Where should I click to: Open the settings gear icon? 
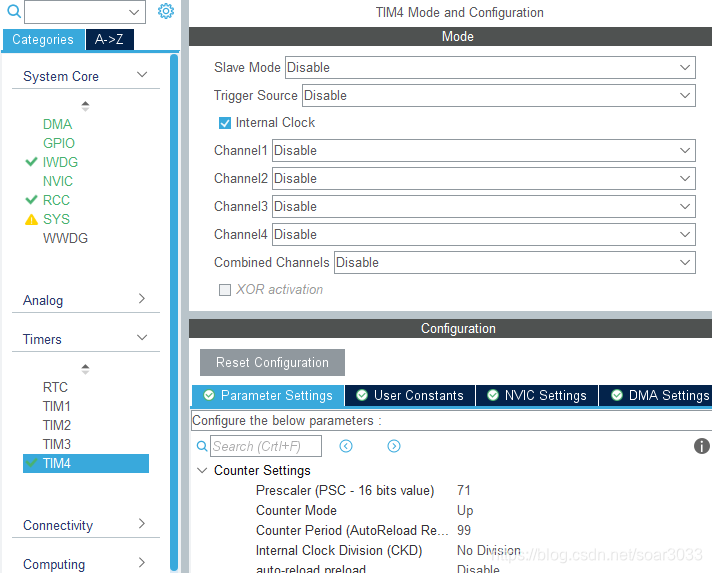(x=166, y=11)
